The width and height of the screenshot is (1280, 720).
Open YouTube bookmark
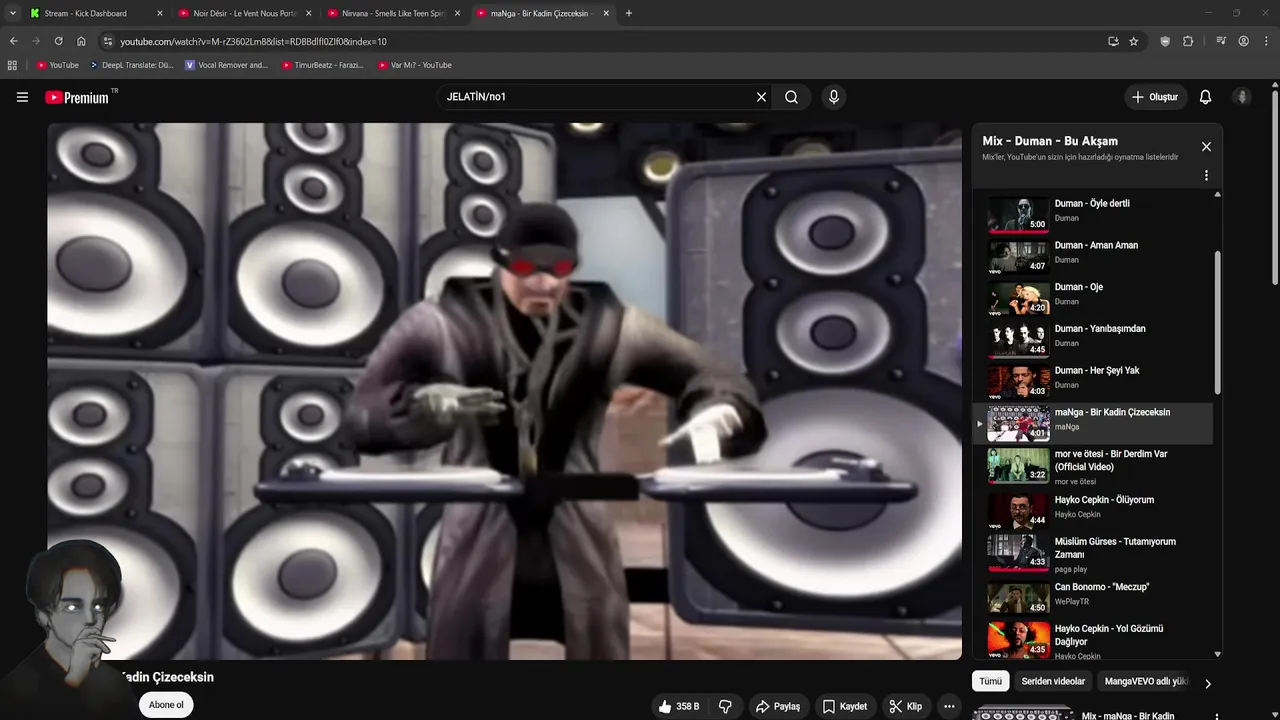57,65
